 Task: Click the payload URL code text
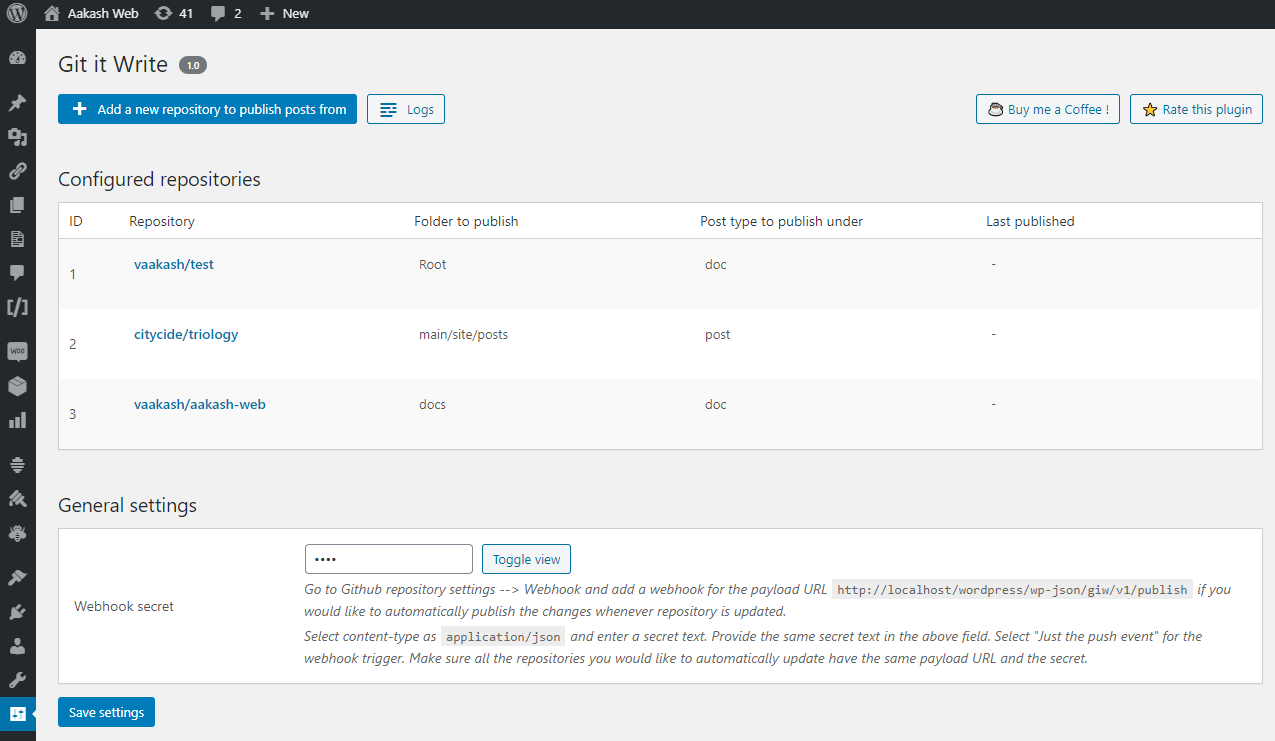1012,590
